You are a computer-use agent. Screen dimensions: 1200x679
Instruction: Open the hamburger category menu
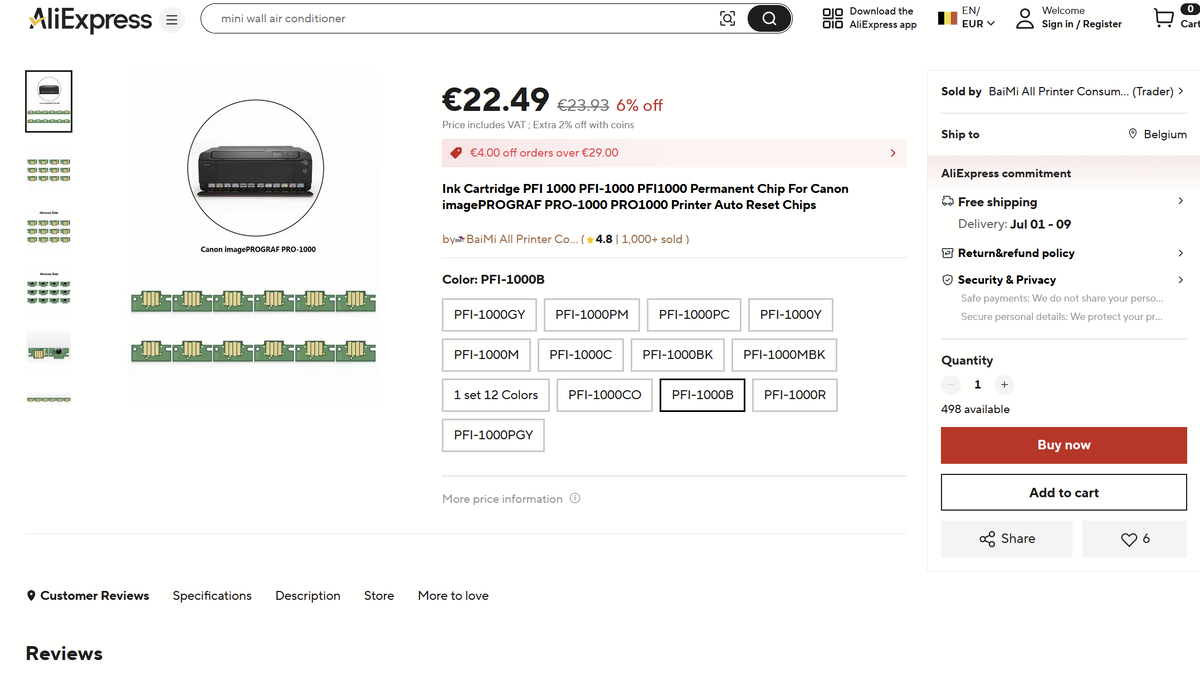click(x=171, y=20)
